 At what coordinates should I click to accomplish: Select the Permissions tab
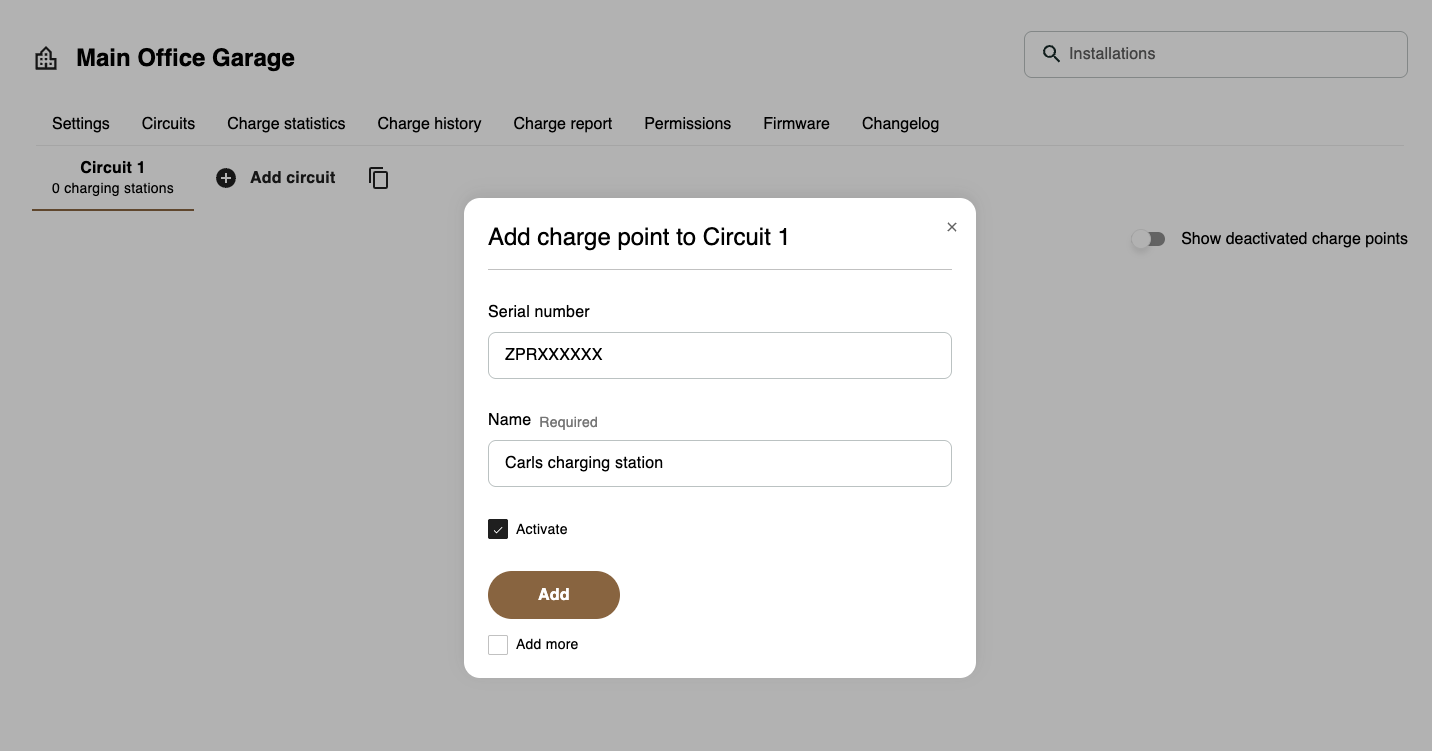(x=687, y=124)
